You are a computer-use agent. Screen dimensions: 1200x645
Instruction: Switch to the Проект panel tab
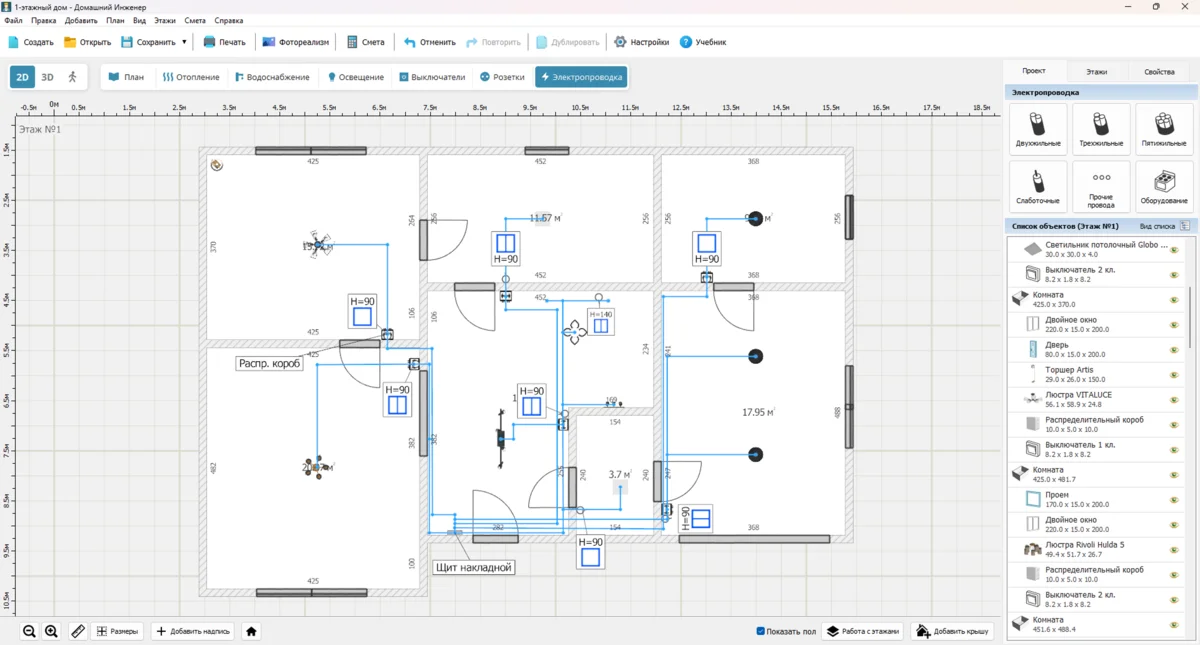tap(1034, 71)
